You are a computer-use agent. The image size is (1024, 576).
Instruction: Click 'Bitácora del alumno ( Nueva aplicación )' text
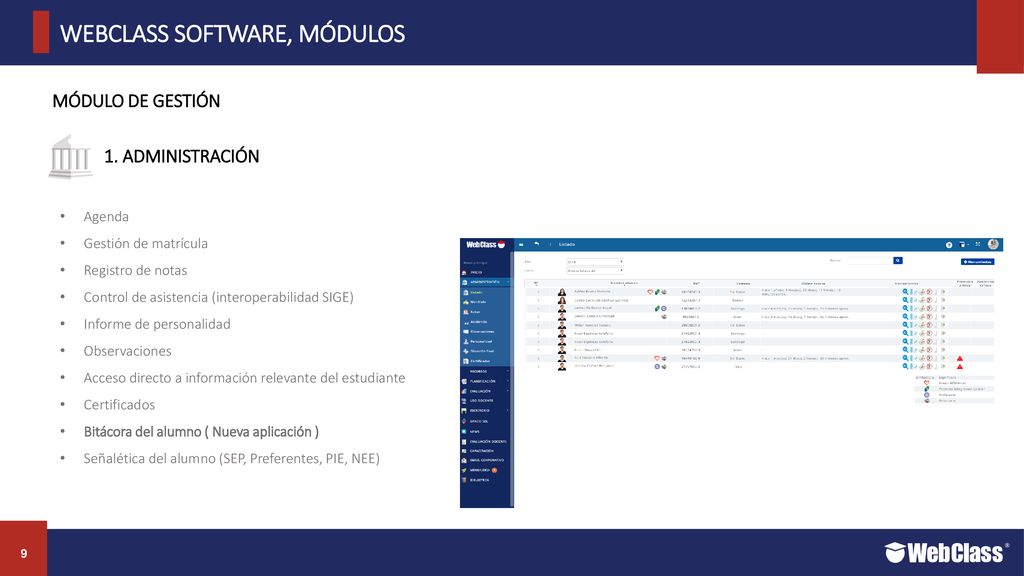pos(201,432)
